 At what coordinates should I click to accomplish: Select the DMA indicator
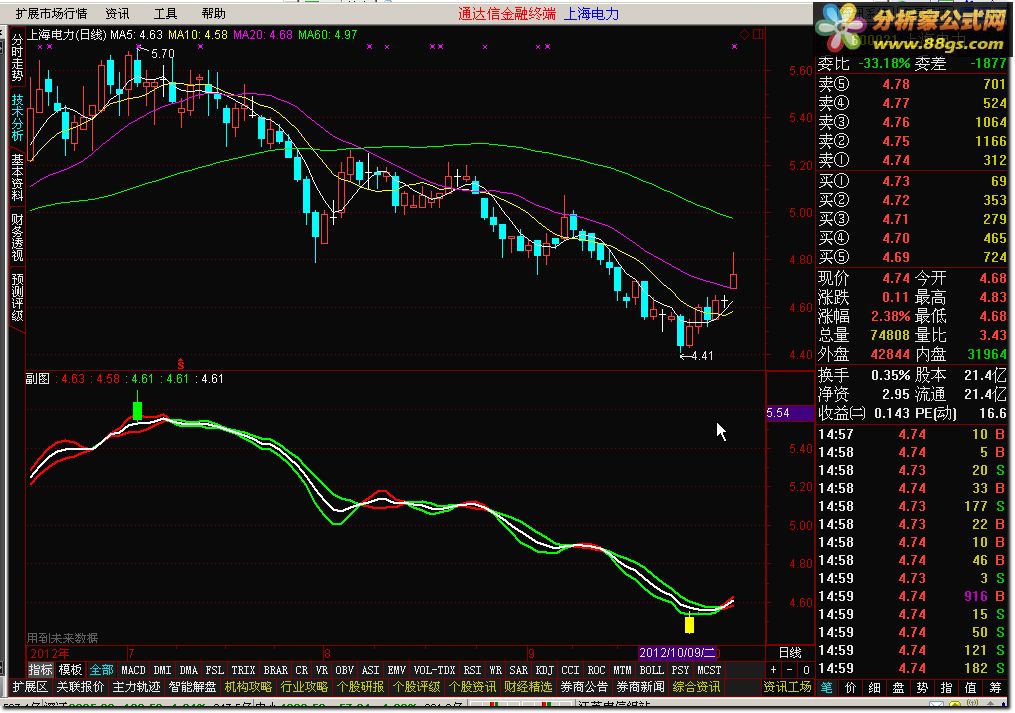(188, 670)
